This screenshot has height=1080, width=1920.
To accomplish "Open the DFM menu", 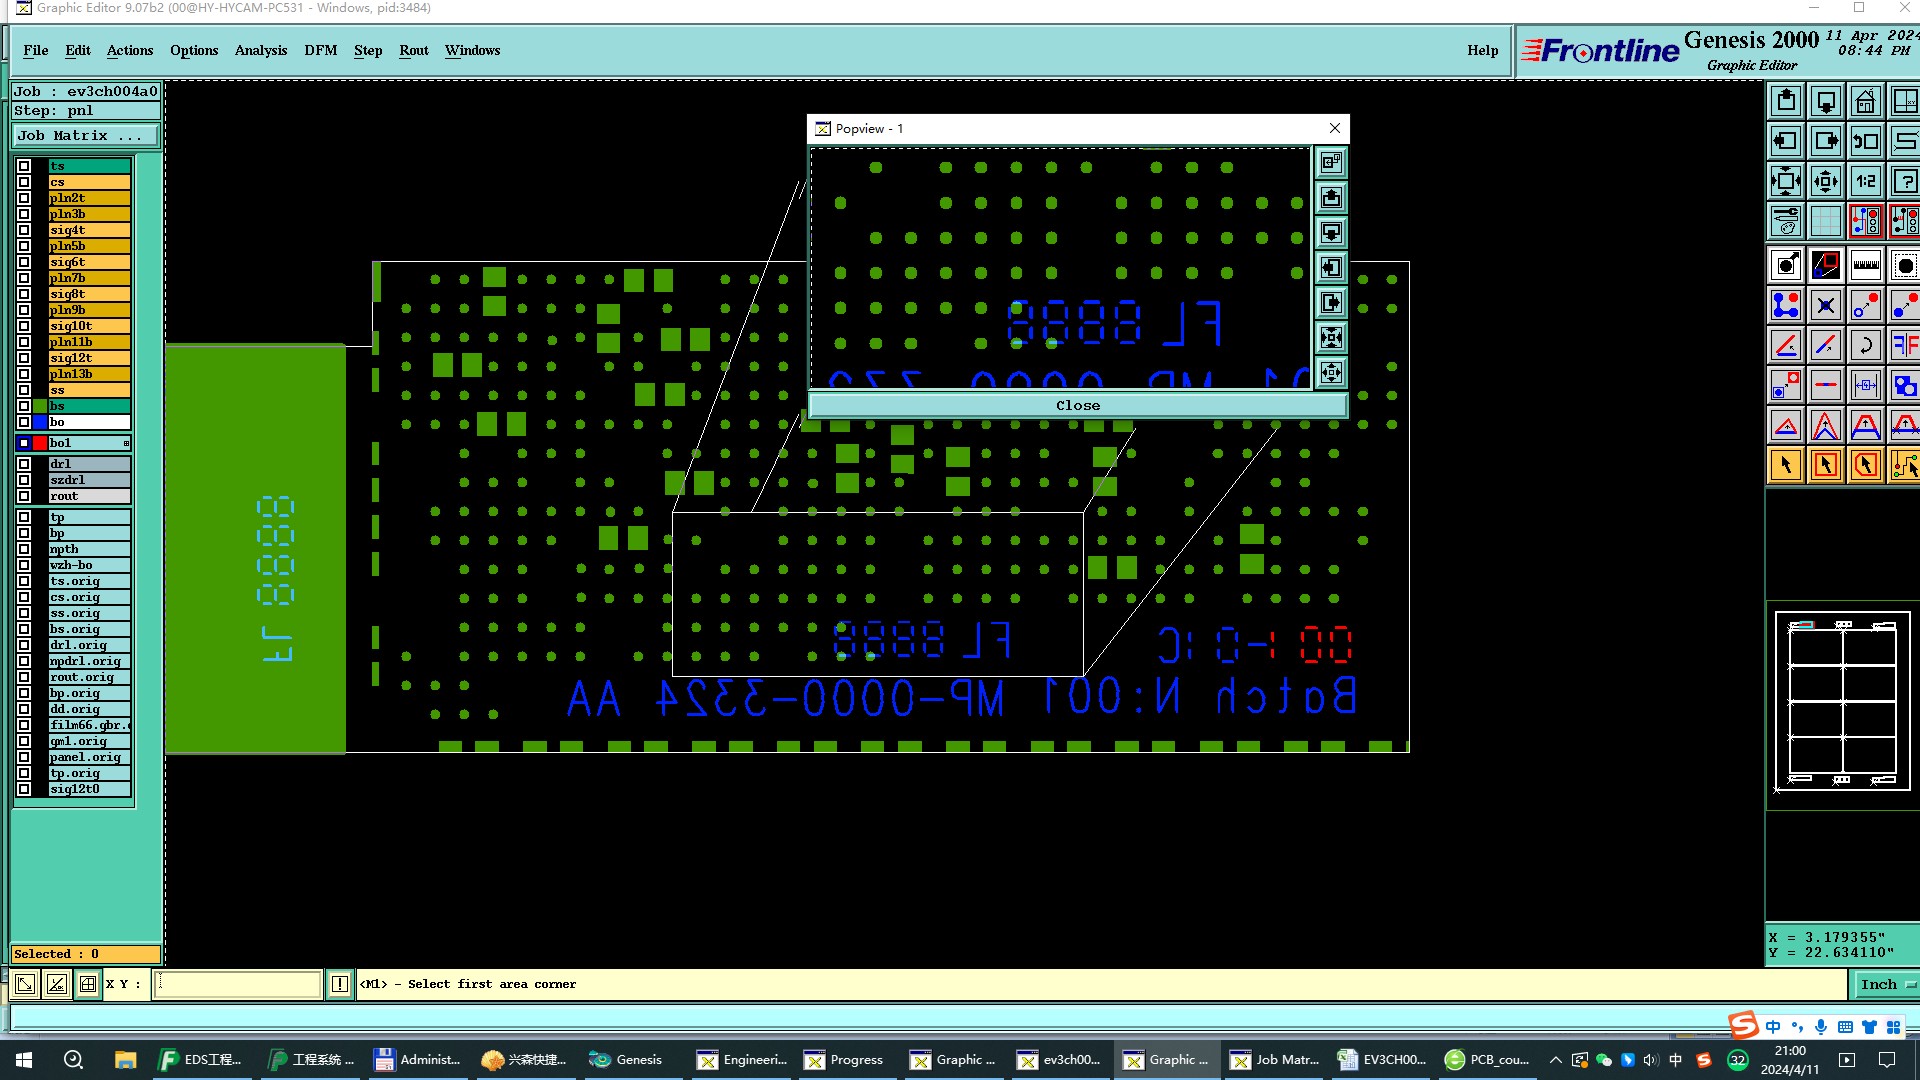I will click(320, 50).
